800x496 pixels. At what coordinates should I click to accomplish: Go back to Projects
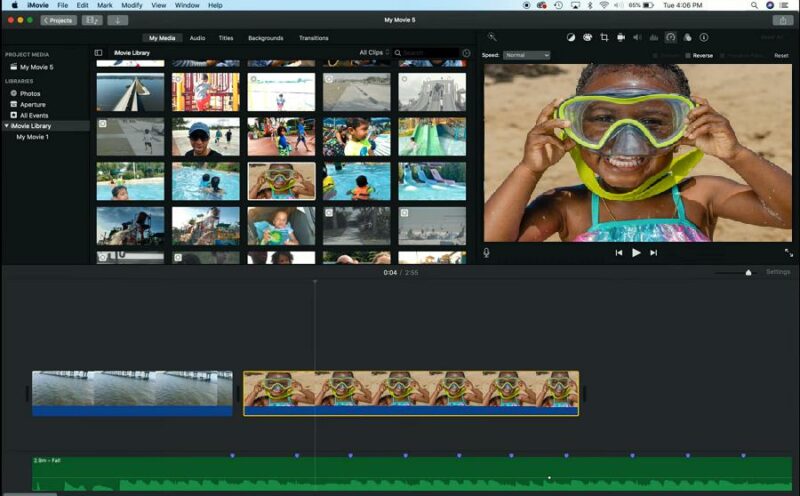pyautogui.click(x=58, y=20)
